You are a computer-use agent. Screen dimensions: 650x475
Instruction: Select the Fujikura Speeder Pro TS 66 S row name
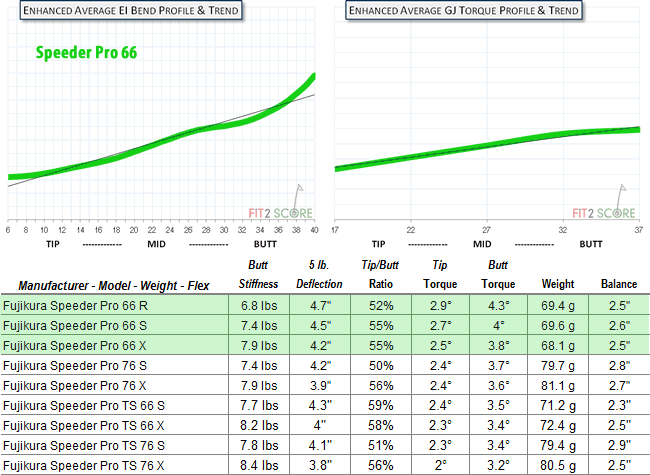pyautogui.click(x=84, y=405)
